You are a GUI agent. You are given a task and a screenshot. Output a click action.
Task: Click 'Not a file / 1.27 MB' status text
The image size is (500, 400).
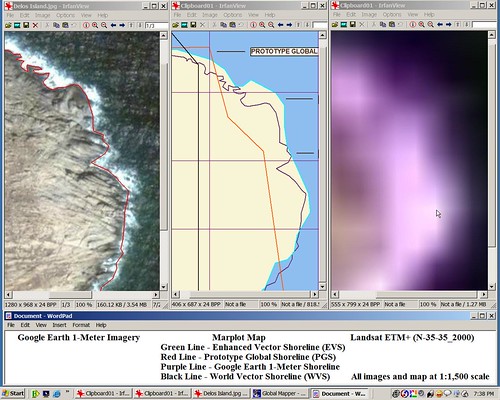[464, 304]
